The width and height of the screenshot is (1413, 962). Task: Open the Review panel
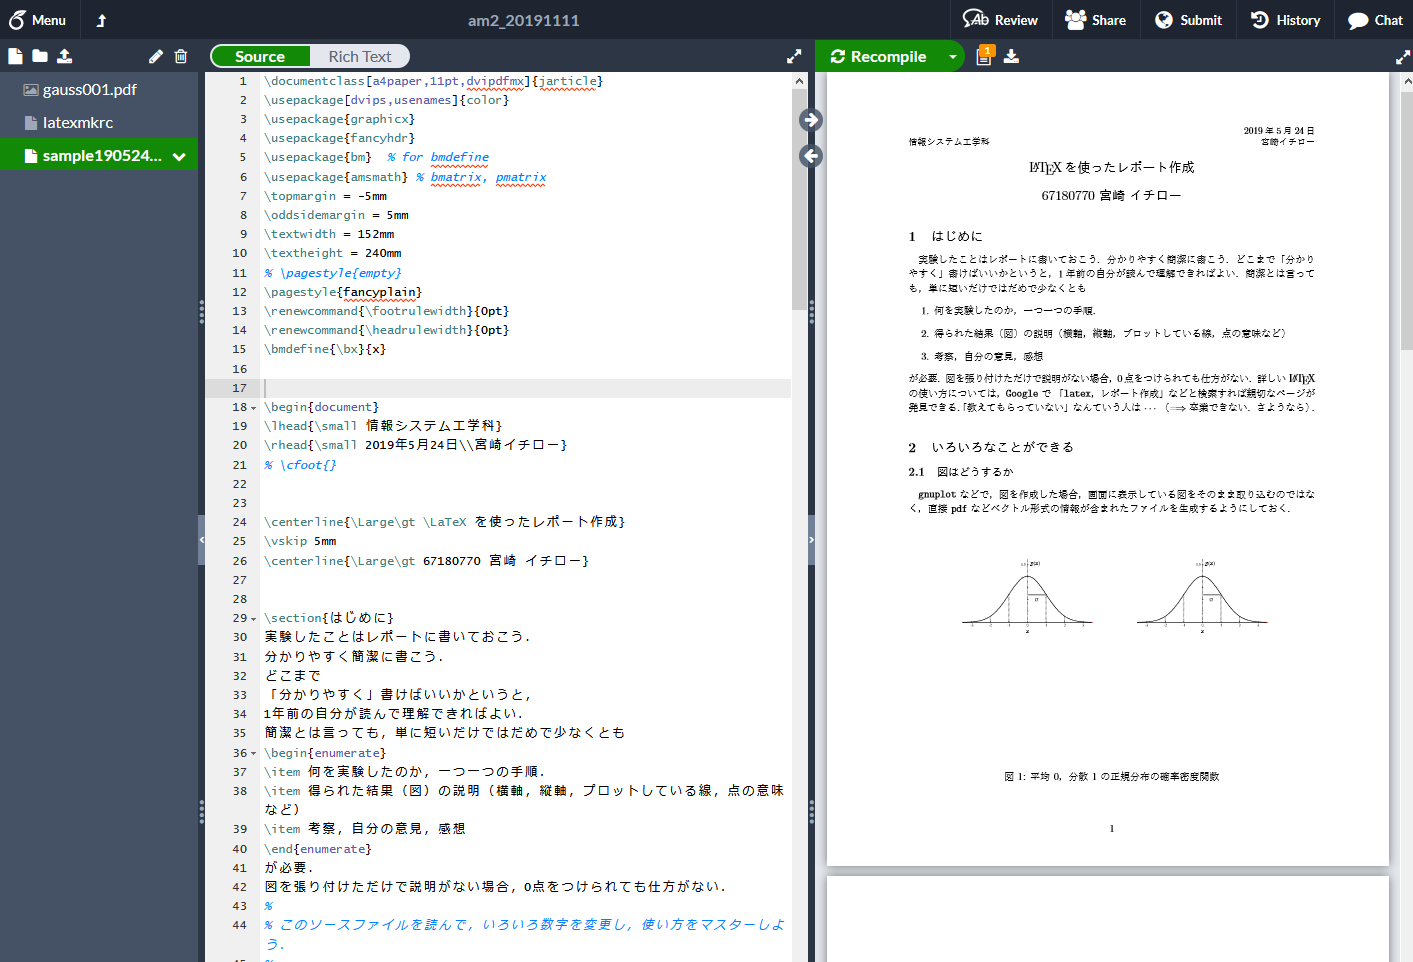pyautogui.click(x=1000, y=20)
